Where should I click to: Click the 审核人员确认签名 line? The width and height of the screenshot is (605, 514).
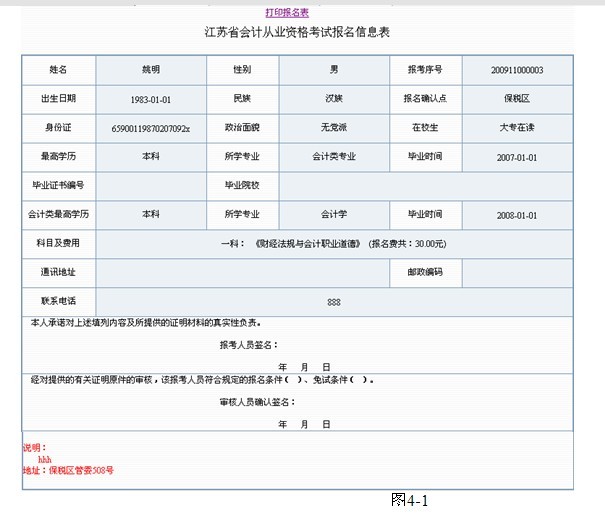pos(258,402)
